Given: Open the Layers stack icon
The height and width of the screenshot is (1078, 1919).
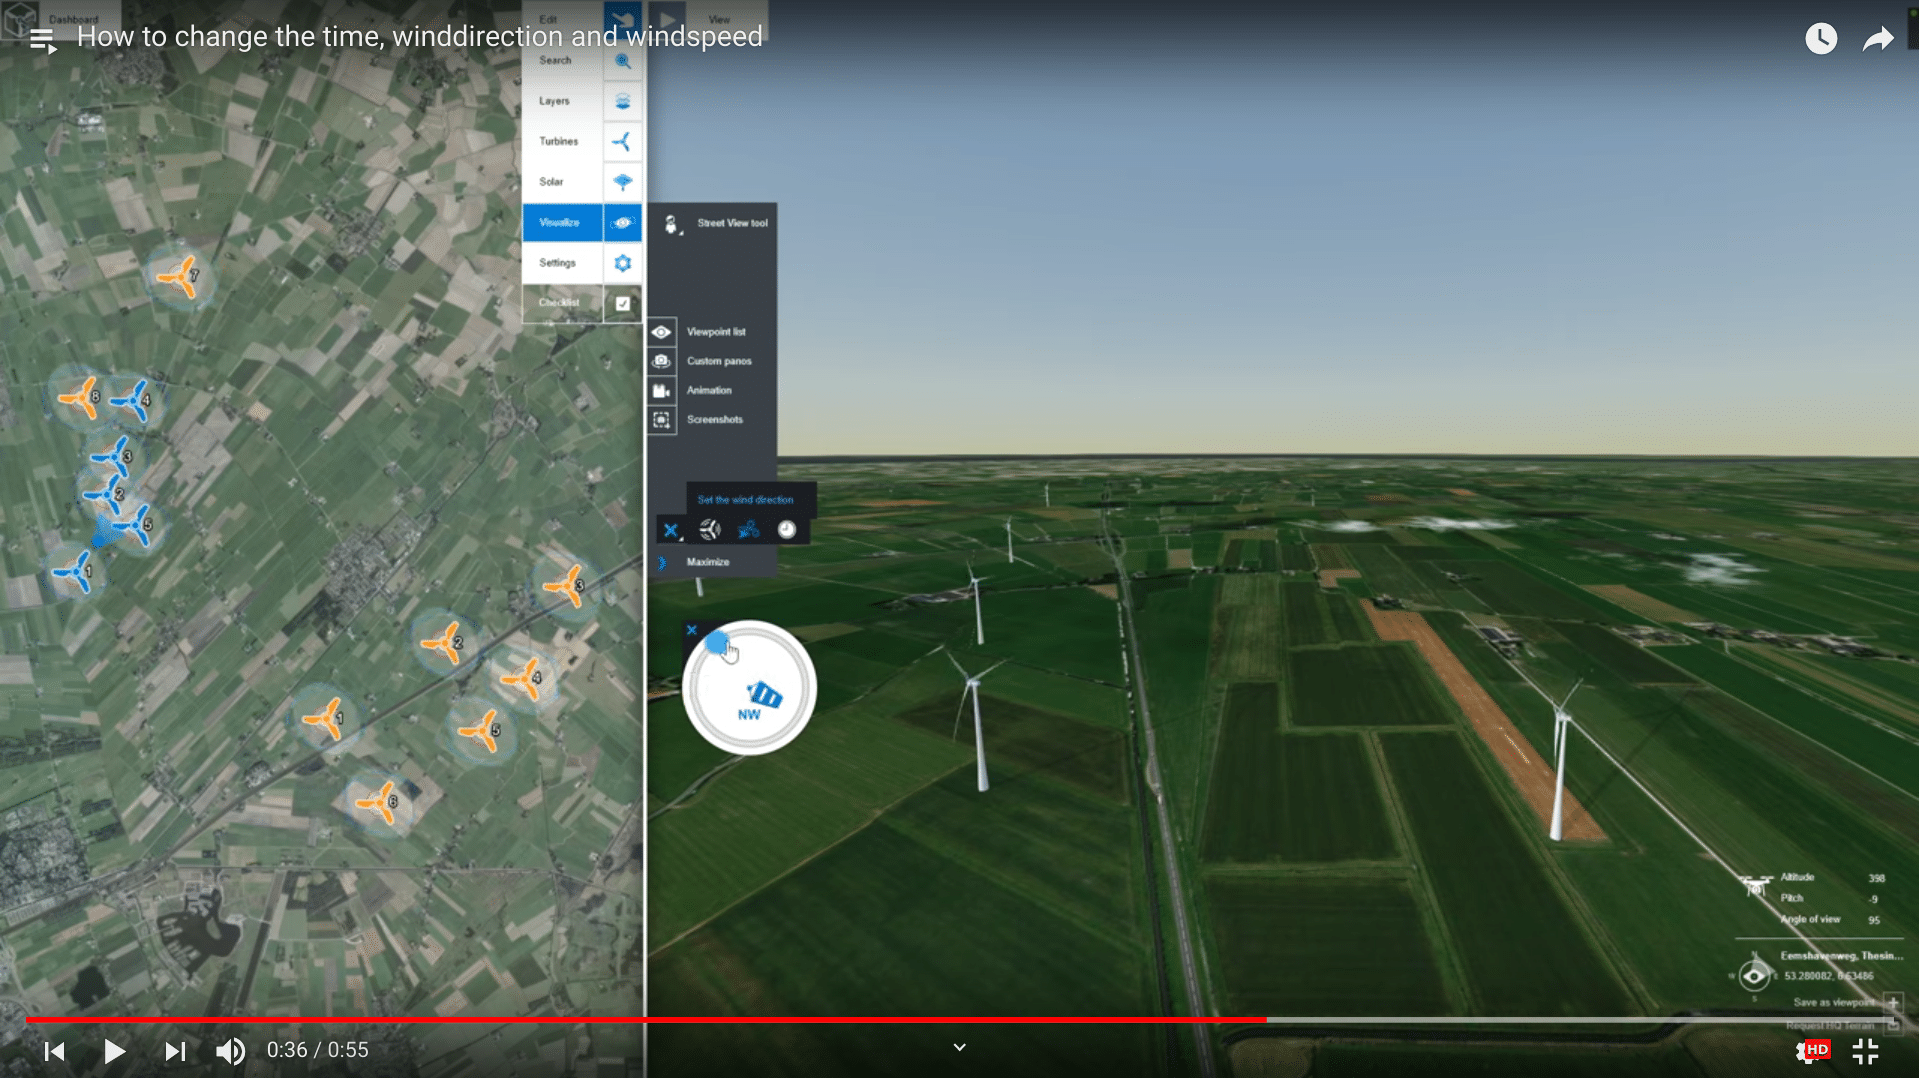Looking at the screenshot, I should (x=622, y=101).
